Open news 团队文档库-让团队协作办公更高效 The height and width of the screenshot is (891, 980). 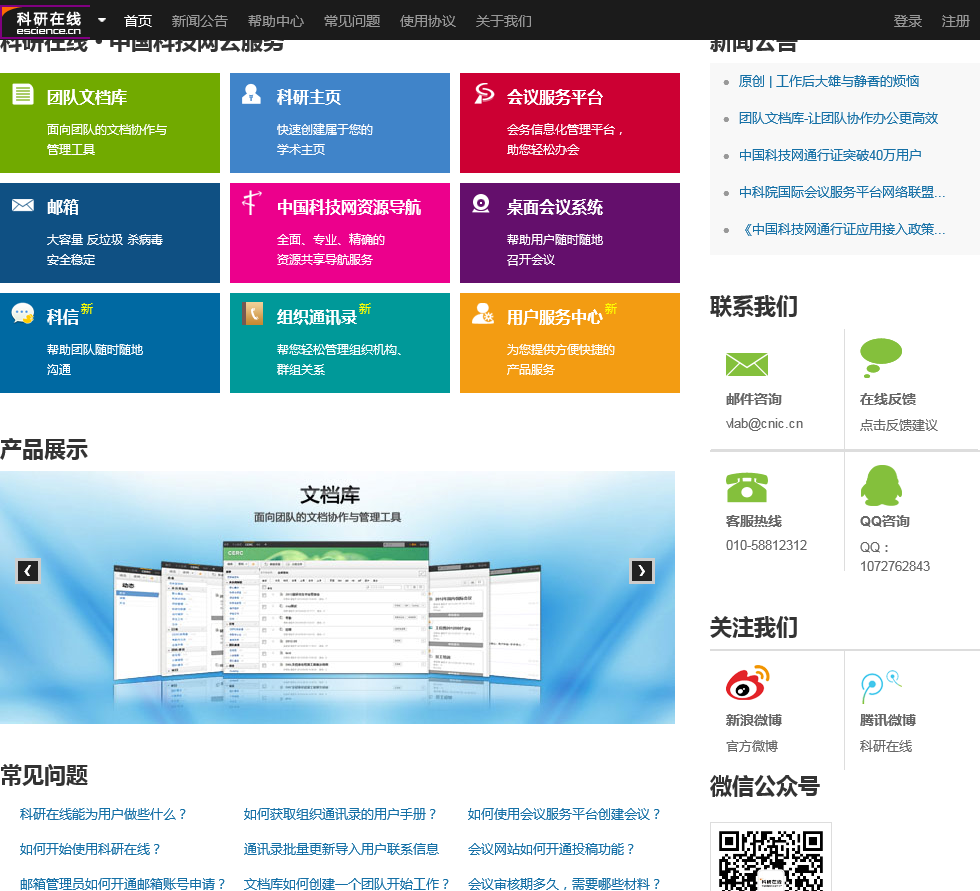838,118
